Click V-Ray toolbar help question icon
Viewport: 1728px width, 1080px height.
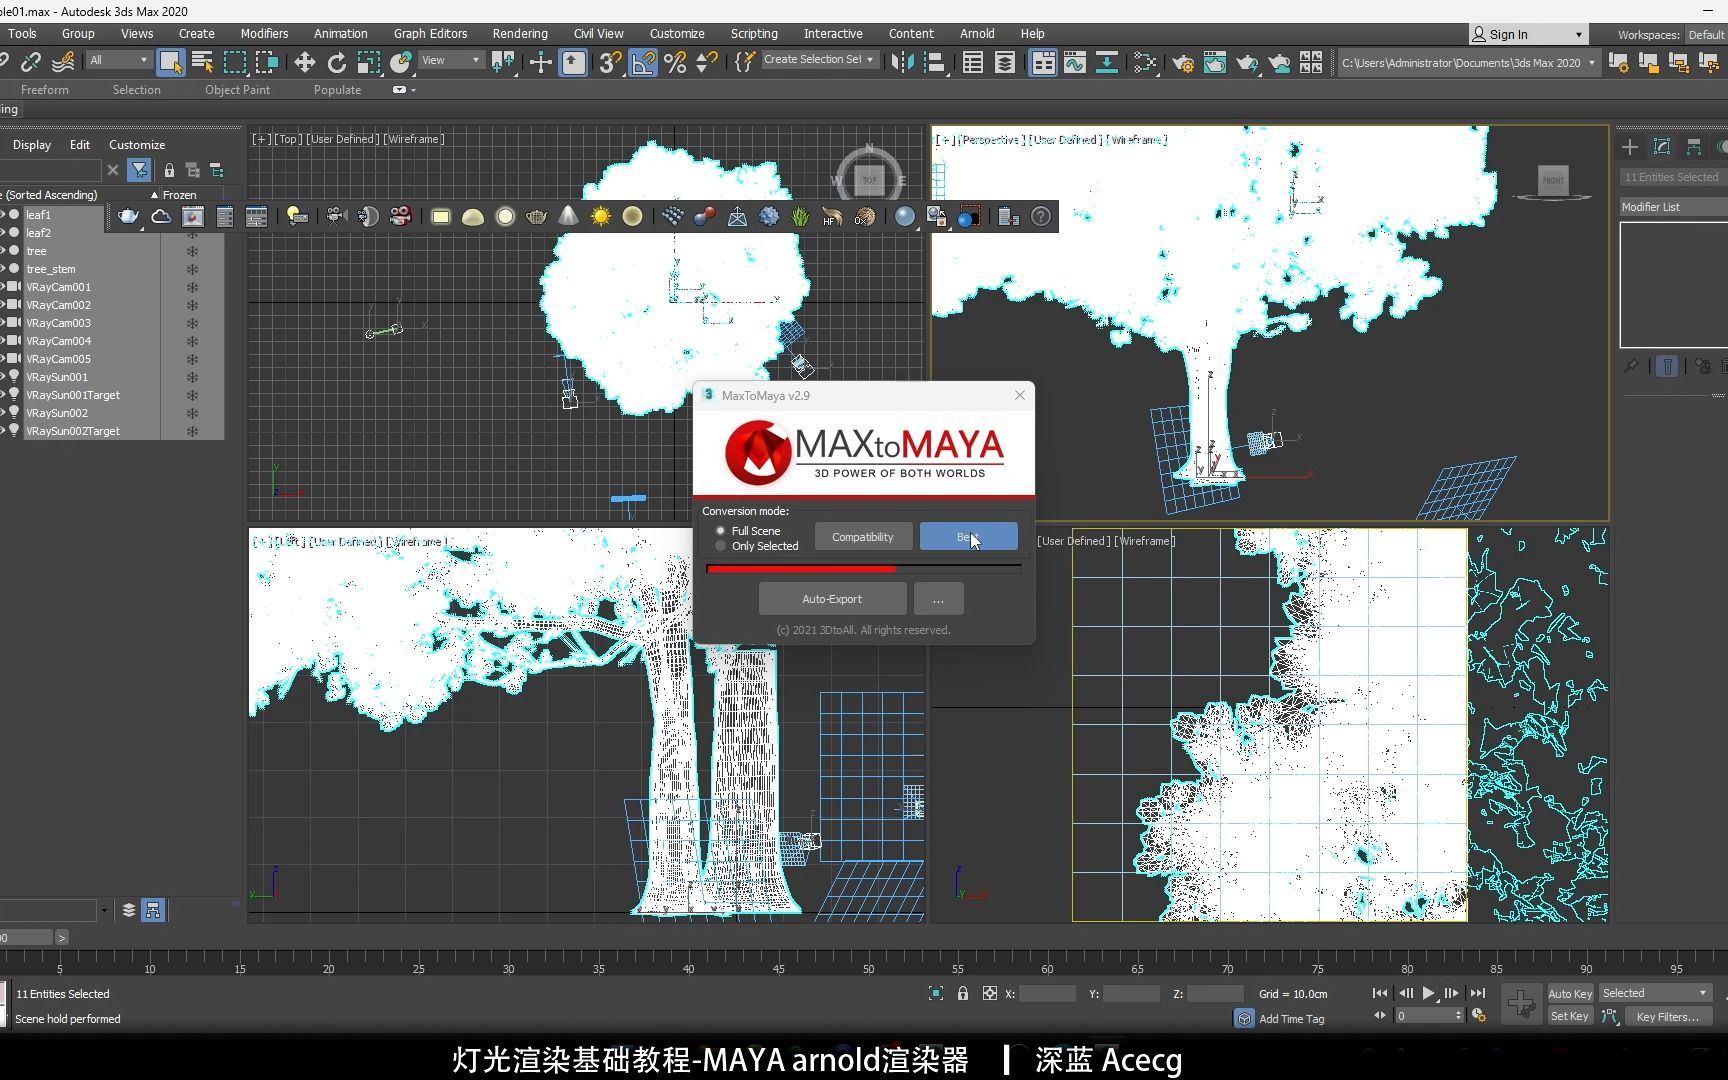[x=1041, y=216]
